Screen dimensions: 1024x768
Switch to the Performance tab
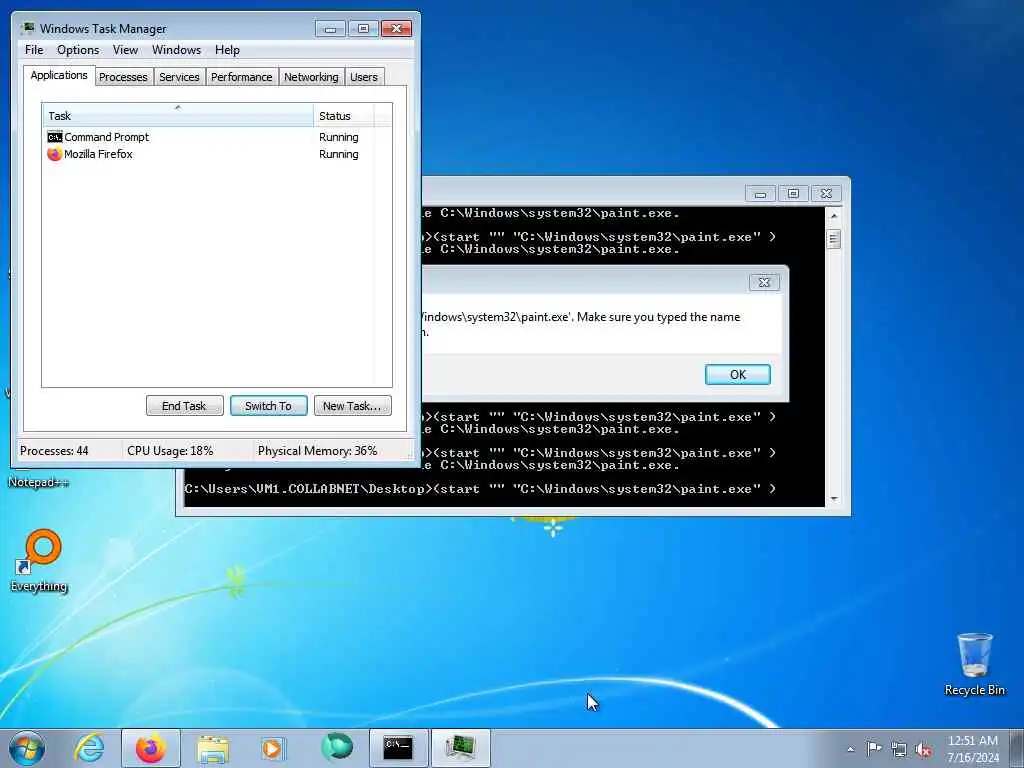242,77
